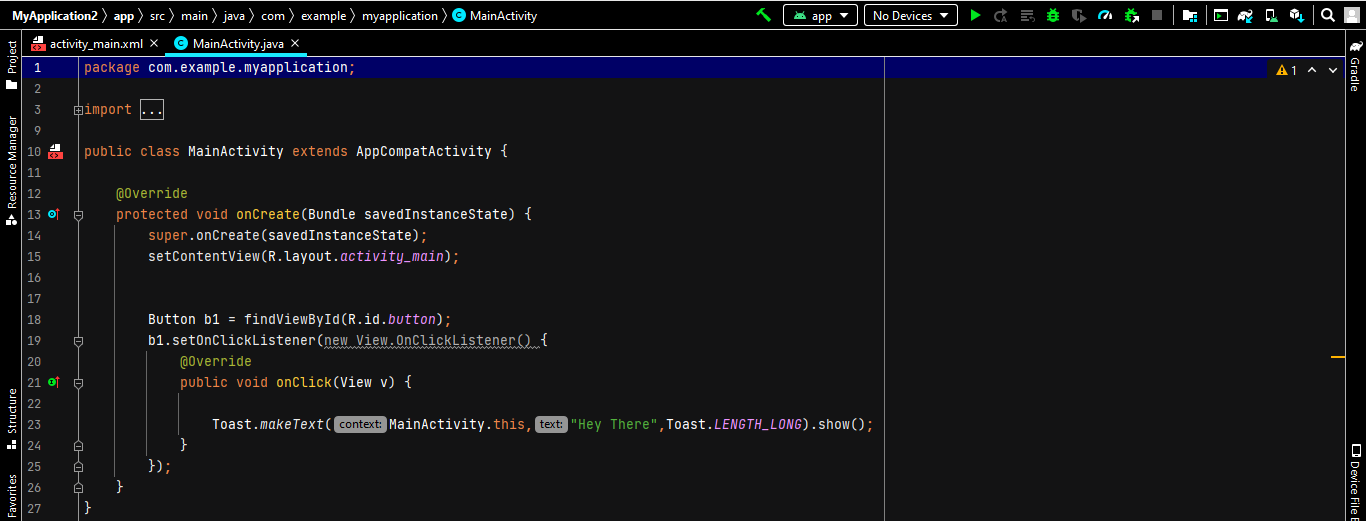Click AppCompatActivity in the class declaration
The image size is (1366, 521).
click(424, 152)
